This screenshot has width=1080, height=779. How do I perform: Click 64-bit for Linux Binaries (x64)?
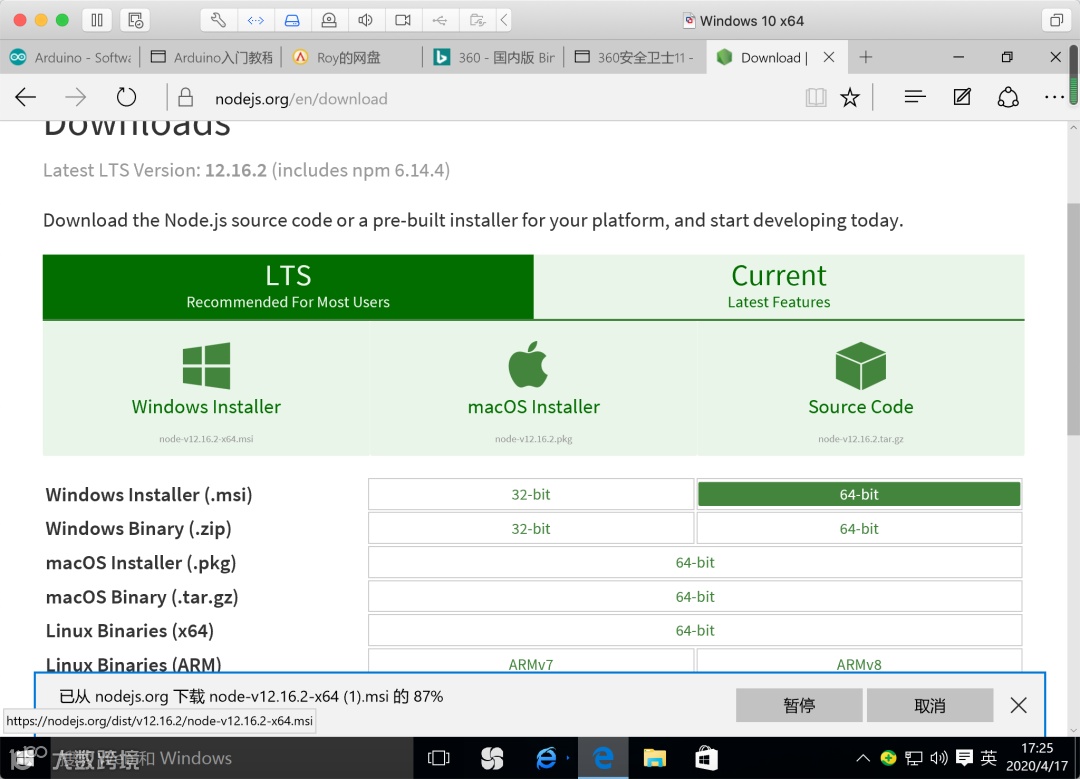pyautogui.click(x=695, y=630)
